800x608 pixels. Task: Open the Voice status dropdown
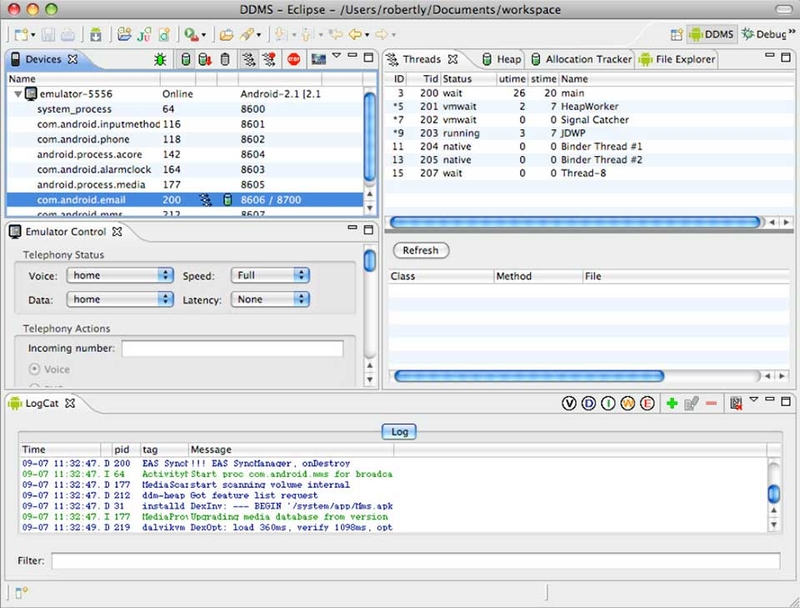click(120, 275)
